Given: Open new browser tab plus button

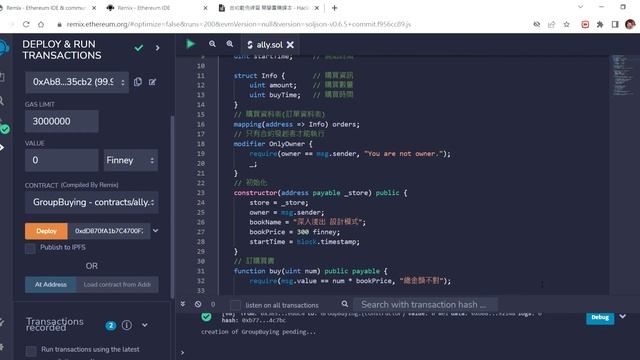Looking at the screenshot, I should (x=335, y=8).
